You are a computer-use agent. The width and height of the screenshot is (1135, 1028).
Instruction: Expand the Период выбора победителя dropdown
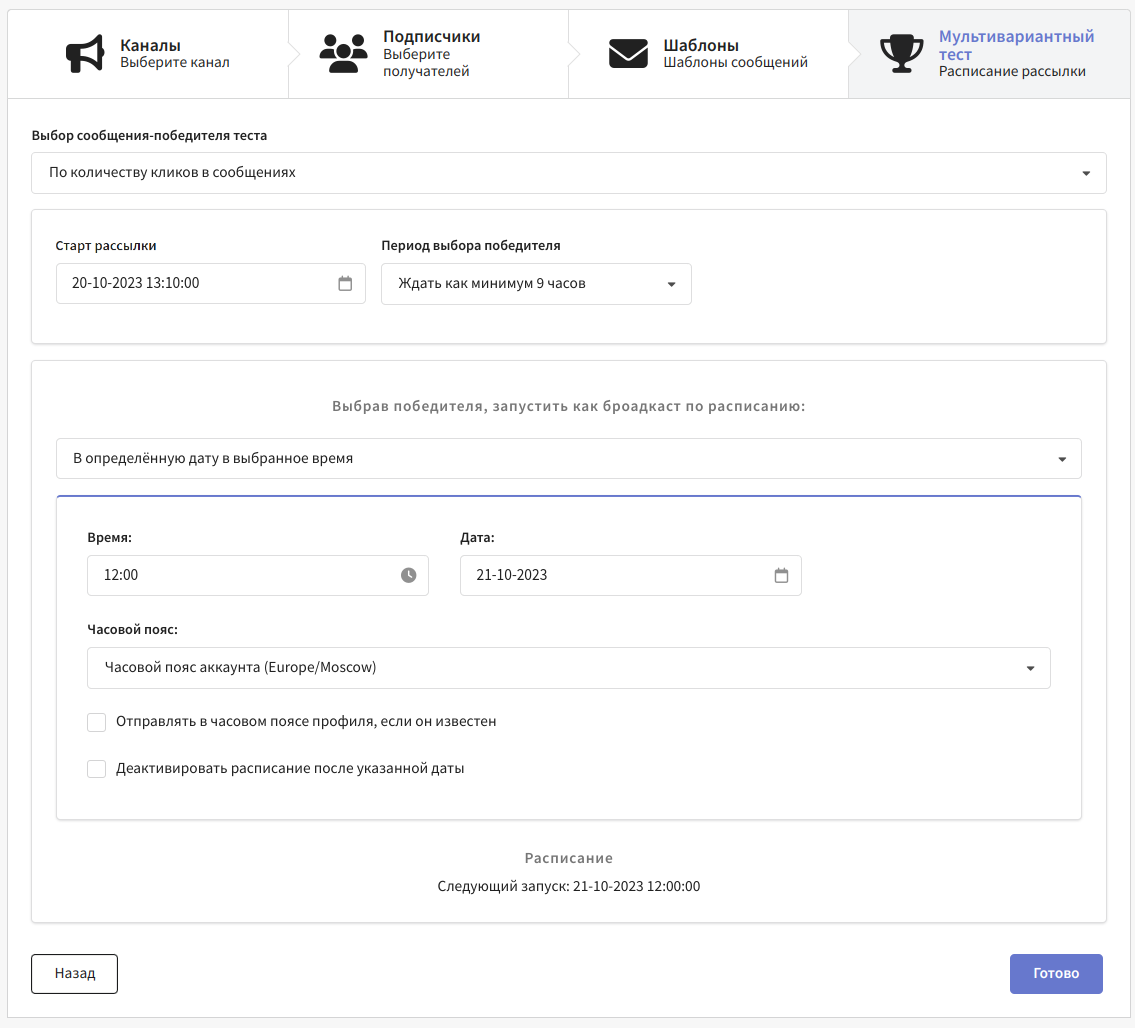click(536, 284)
